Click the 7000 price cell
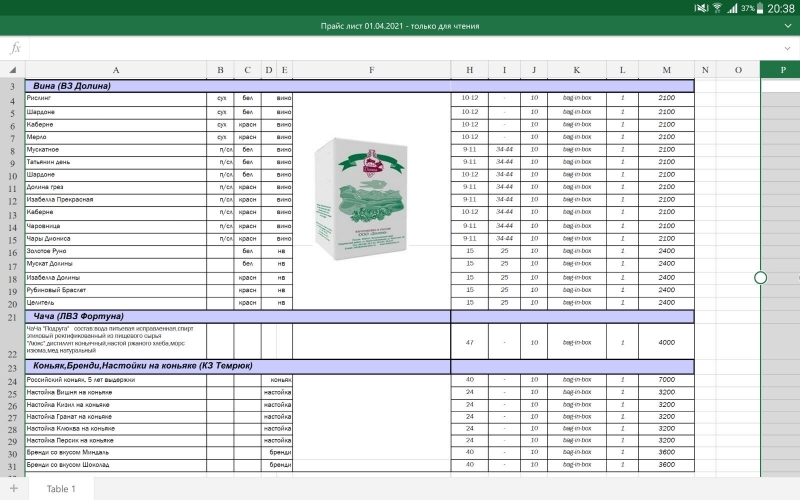The image size is (800, 500). pyautogui.click(x=666, y=380)
